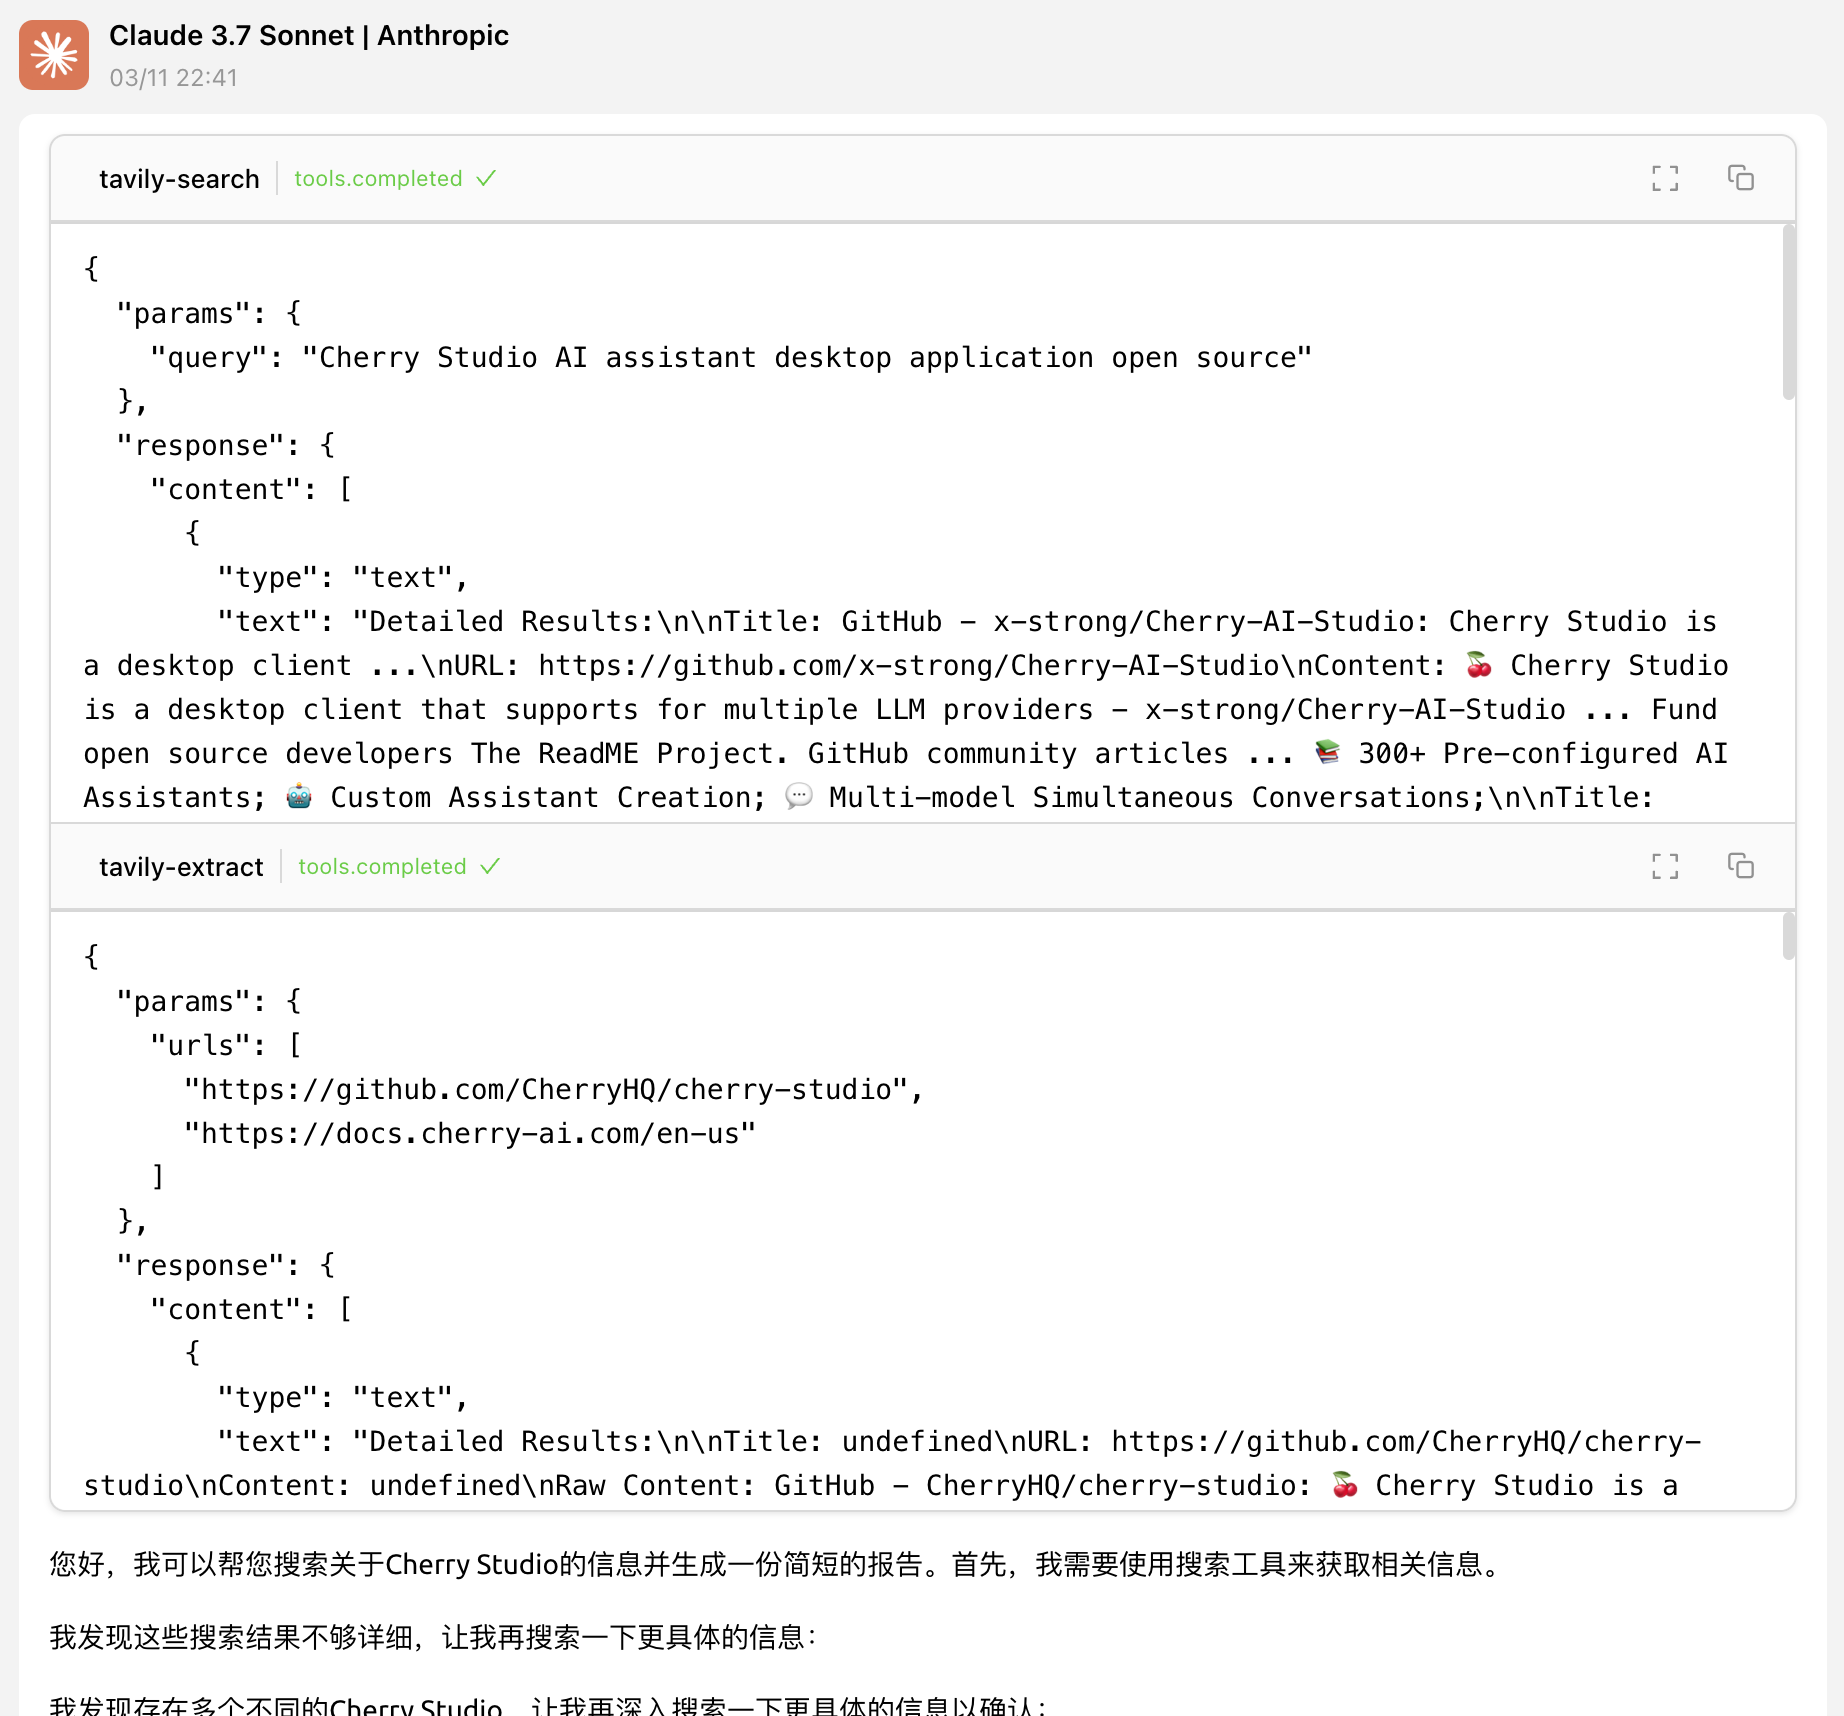Click the tavily-extract output scrollbar

[1788, 936]
